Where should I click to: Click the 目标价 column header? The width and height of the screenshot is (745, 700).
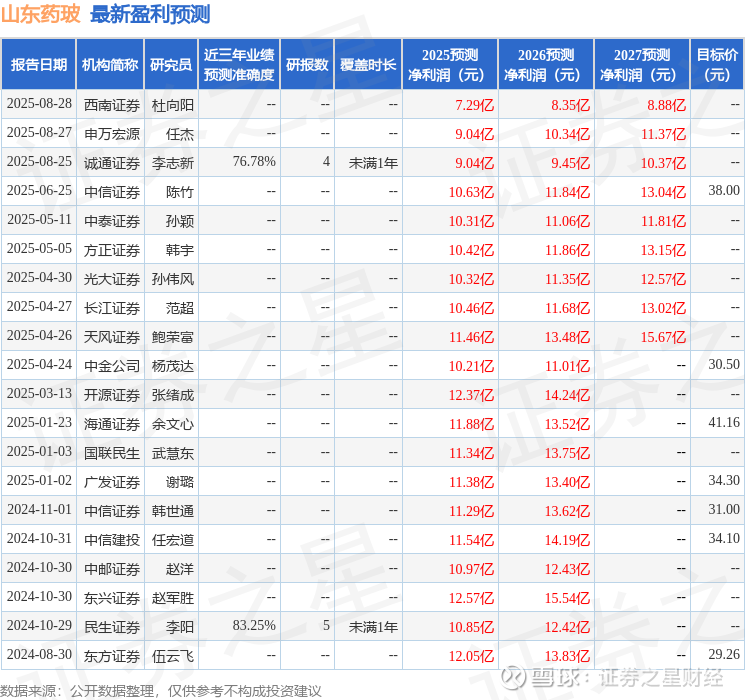[x=717, y=65]
